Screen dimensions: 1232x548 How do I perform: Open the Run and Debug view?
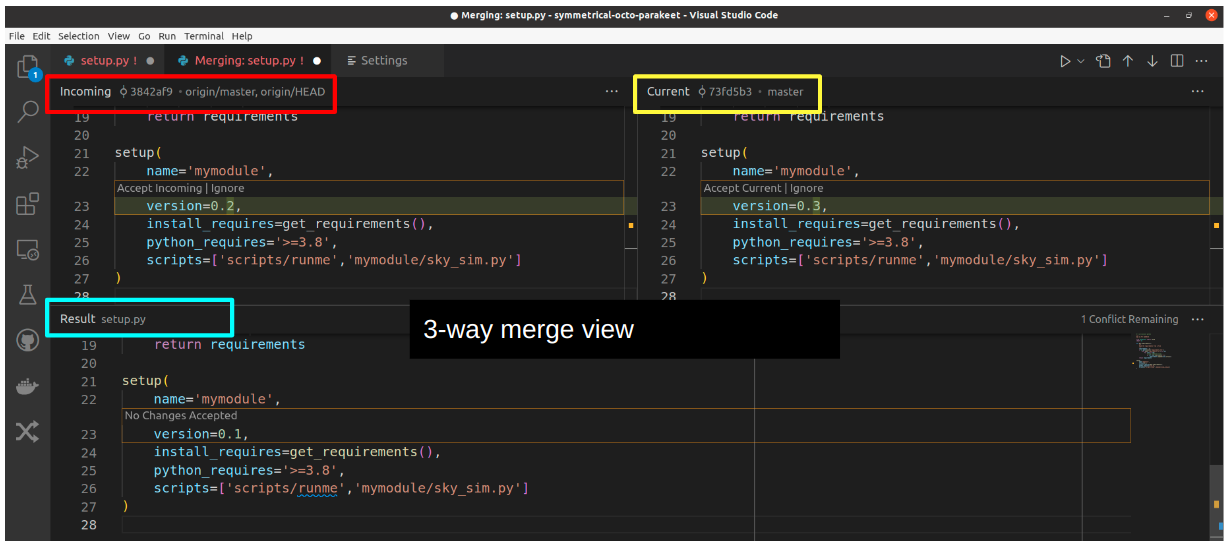27,157
